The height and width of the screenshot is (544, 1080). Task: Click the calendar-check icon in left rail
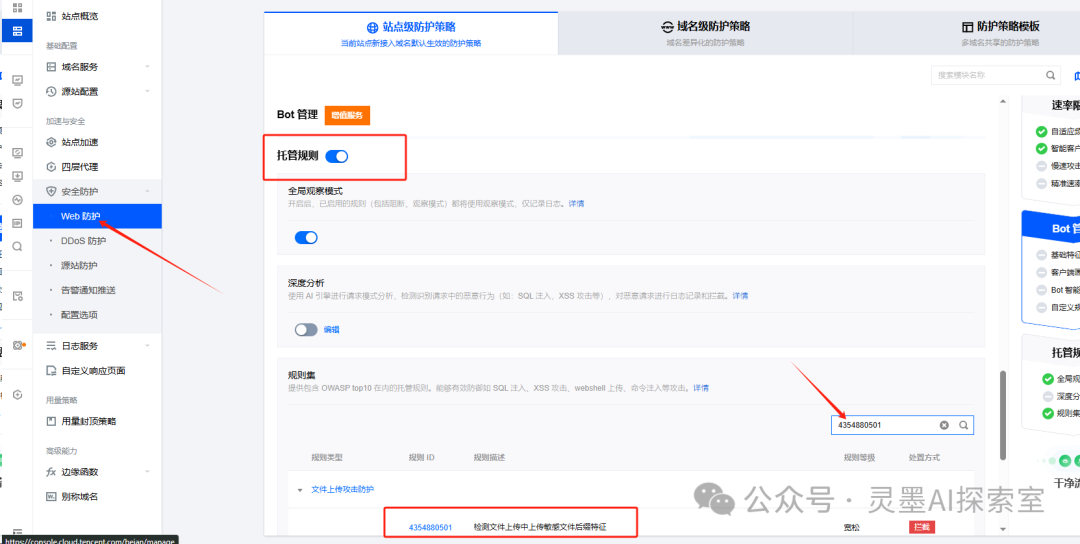click(17, 295)
